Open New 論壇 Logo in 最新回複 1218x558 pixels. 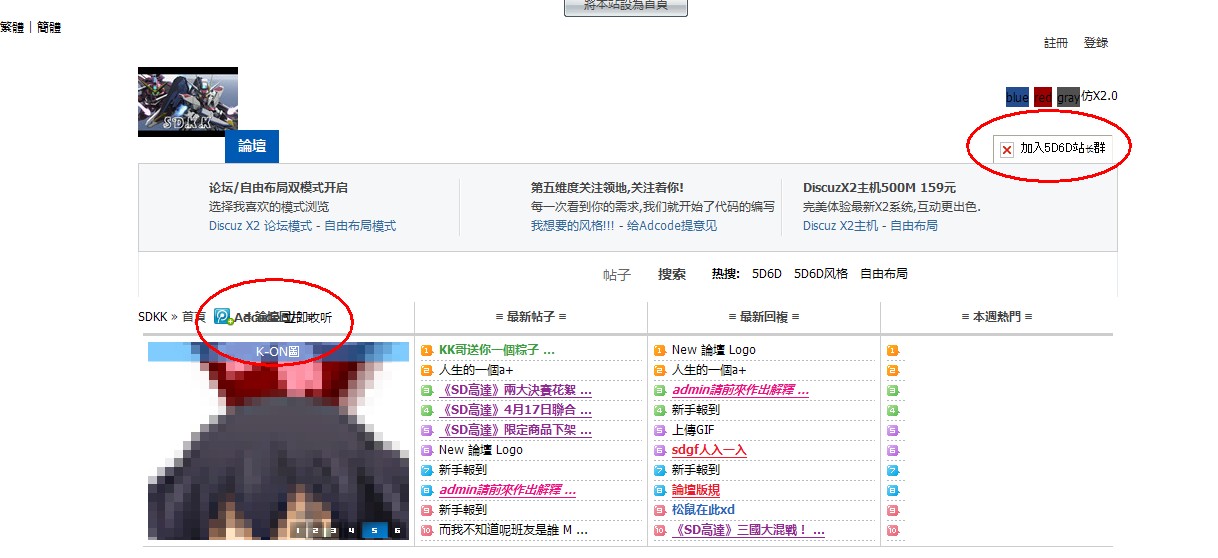point(714,350)
